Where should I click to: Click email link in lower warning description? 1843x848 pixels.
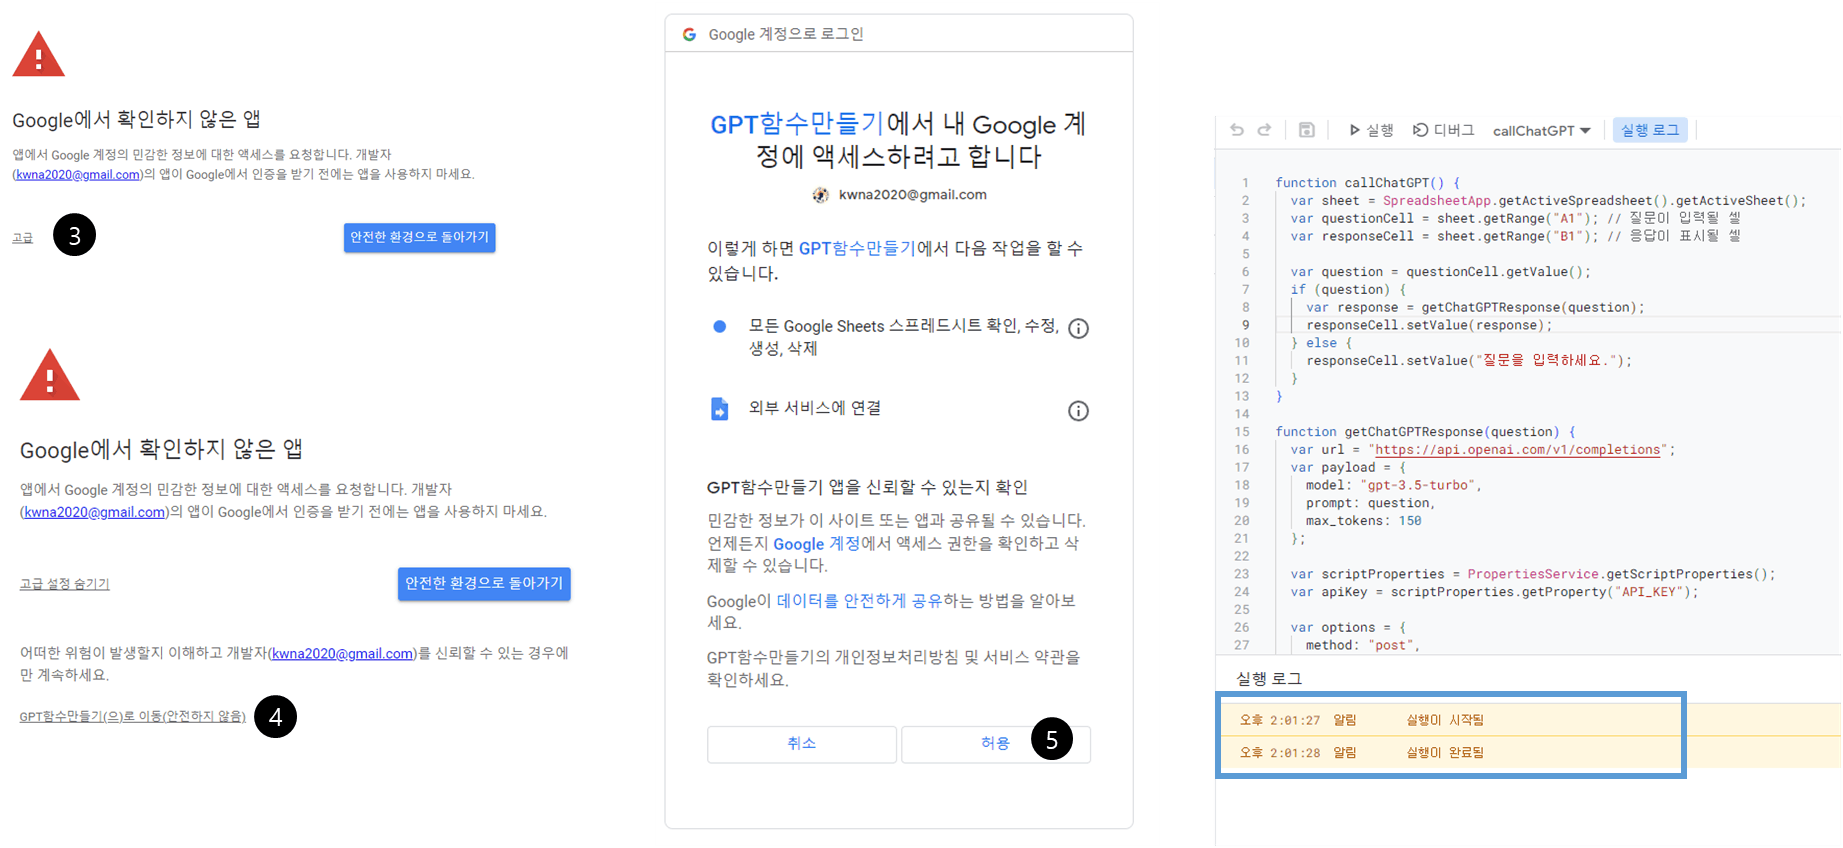coord(95,512)
